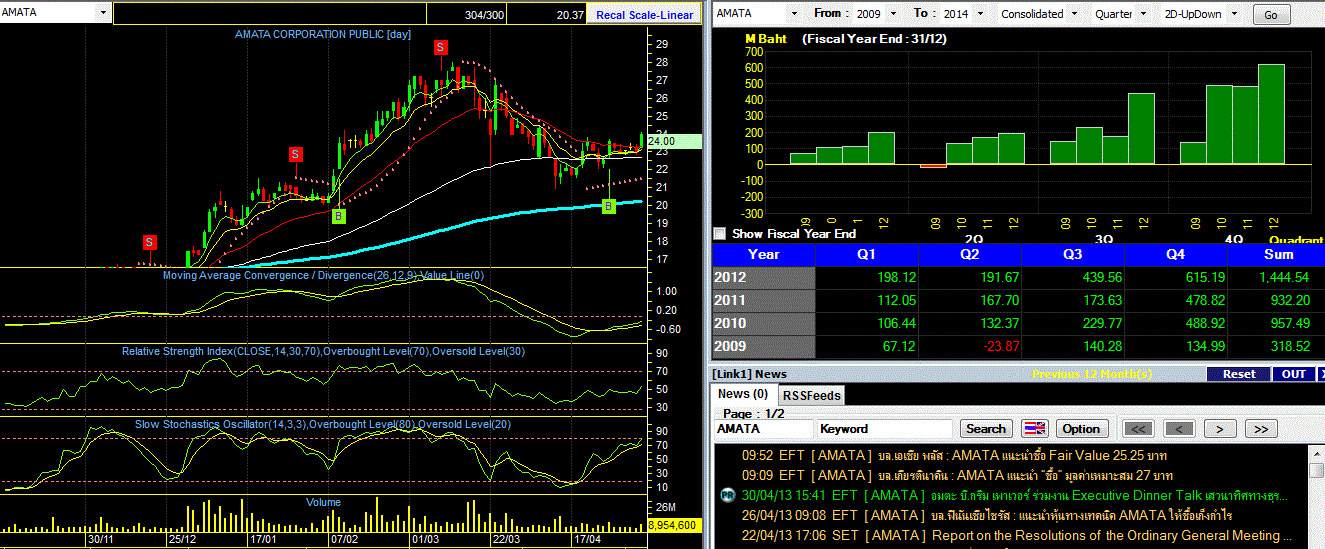Click the Volume panel label
This screenshot has height=549, width=1325.
[323, 502]
